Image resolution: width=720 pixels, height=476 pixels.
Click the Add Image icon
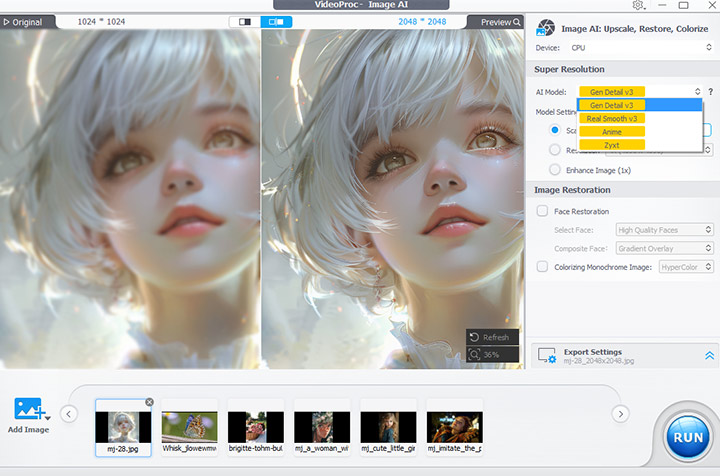coord(31,411)
